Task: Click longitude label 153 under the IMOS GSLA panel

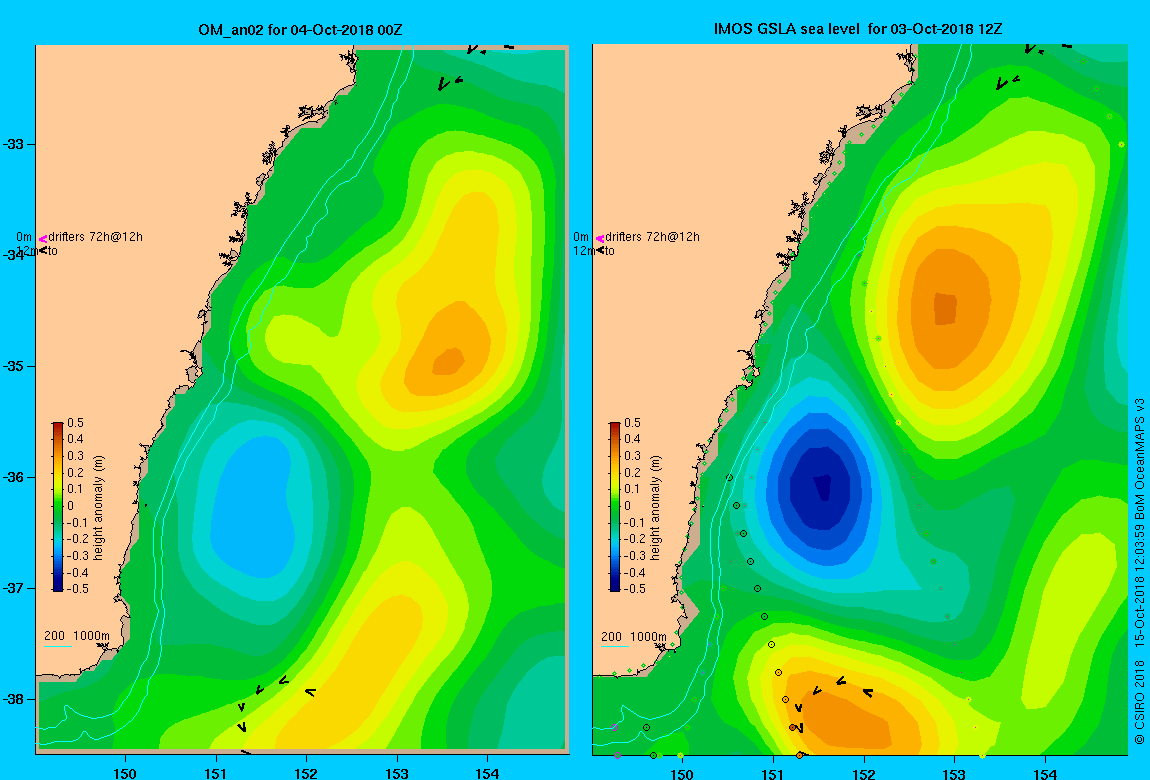Action: pyautogui.click(x=954, y=773)
